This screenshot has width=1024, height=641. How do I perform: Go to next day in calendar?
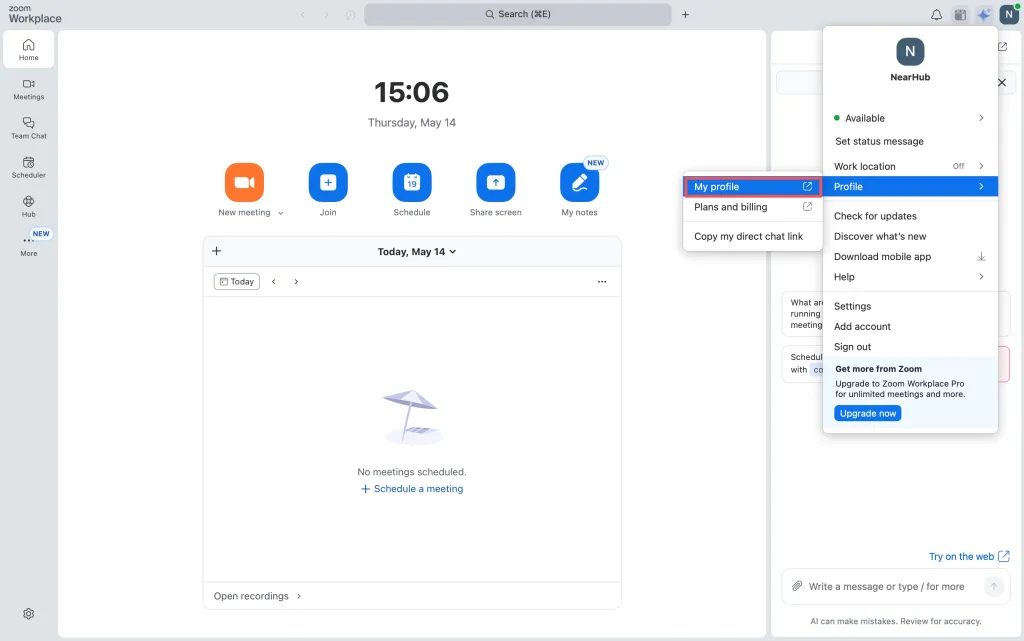296,281
